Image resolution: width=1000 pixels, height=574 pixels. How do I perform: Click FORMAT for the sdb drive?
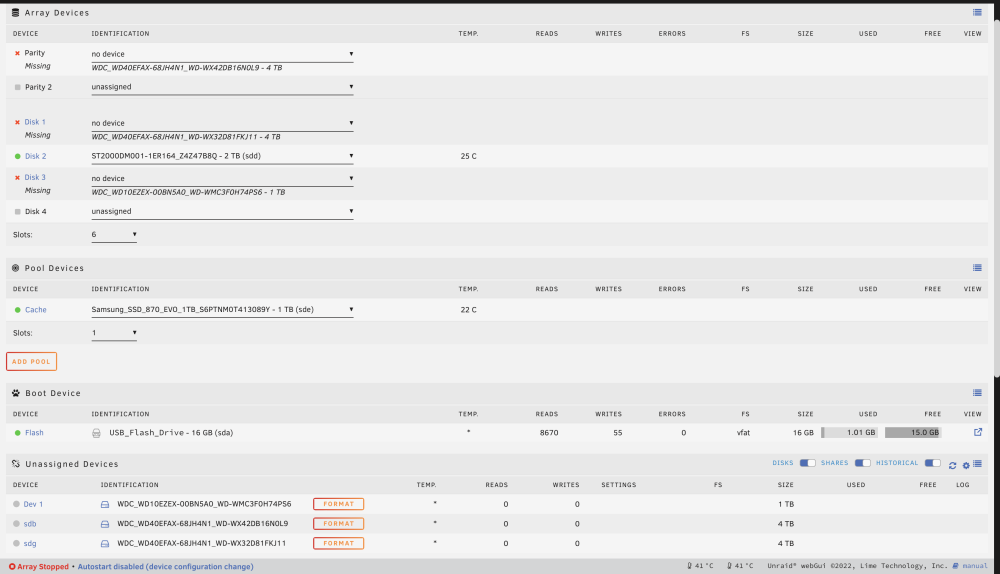pyautogui.click(x=339, y=524)
